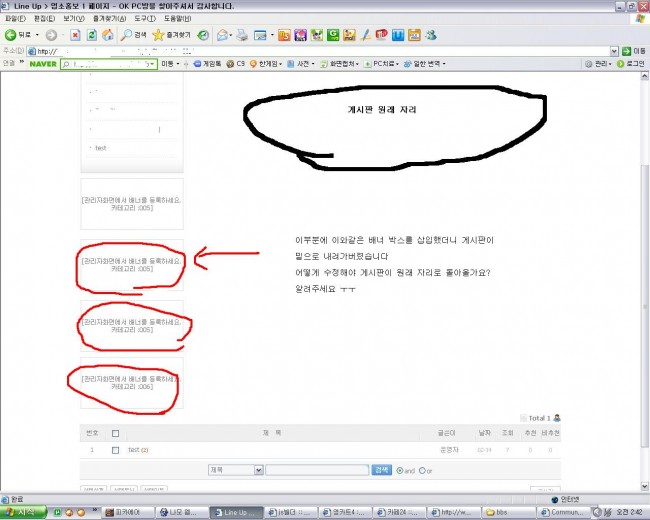Viewport: 650px width, 520px height.
Task: Click the Back (뒤로) navigation button
Action: [x=18, y=35]
